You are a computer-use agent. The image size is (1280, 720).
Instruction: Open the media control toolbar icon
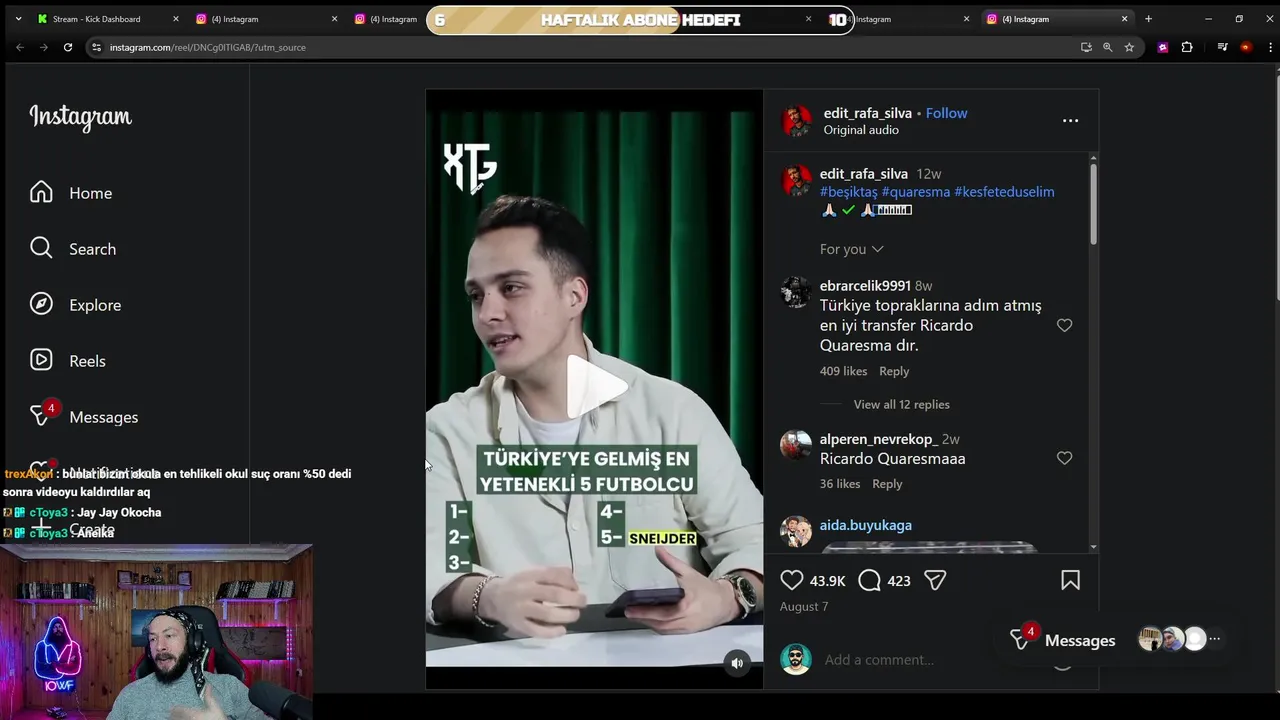pyautogui.click(x=1222, y=47)
